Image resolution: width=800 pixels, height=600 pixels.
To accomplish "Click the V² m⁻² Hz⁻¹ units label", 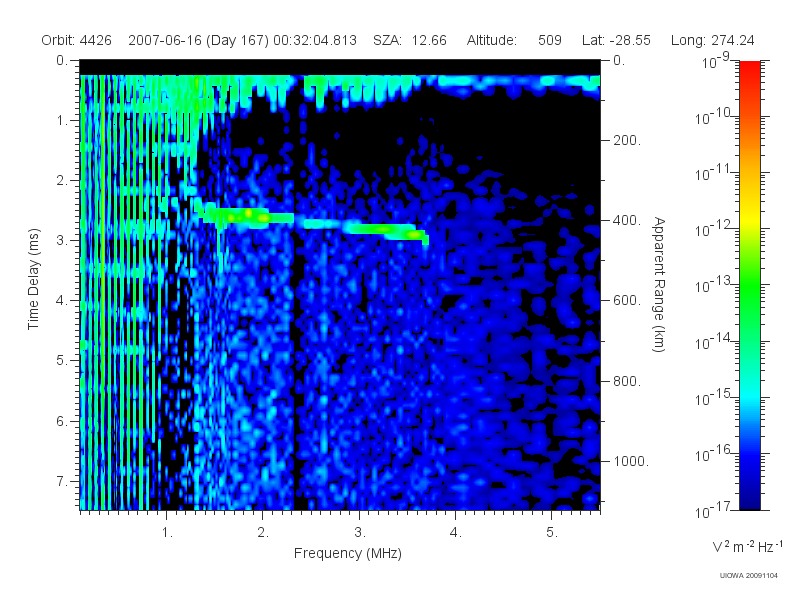I will pyautogui.click(x=747, y=546).
